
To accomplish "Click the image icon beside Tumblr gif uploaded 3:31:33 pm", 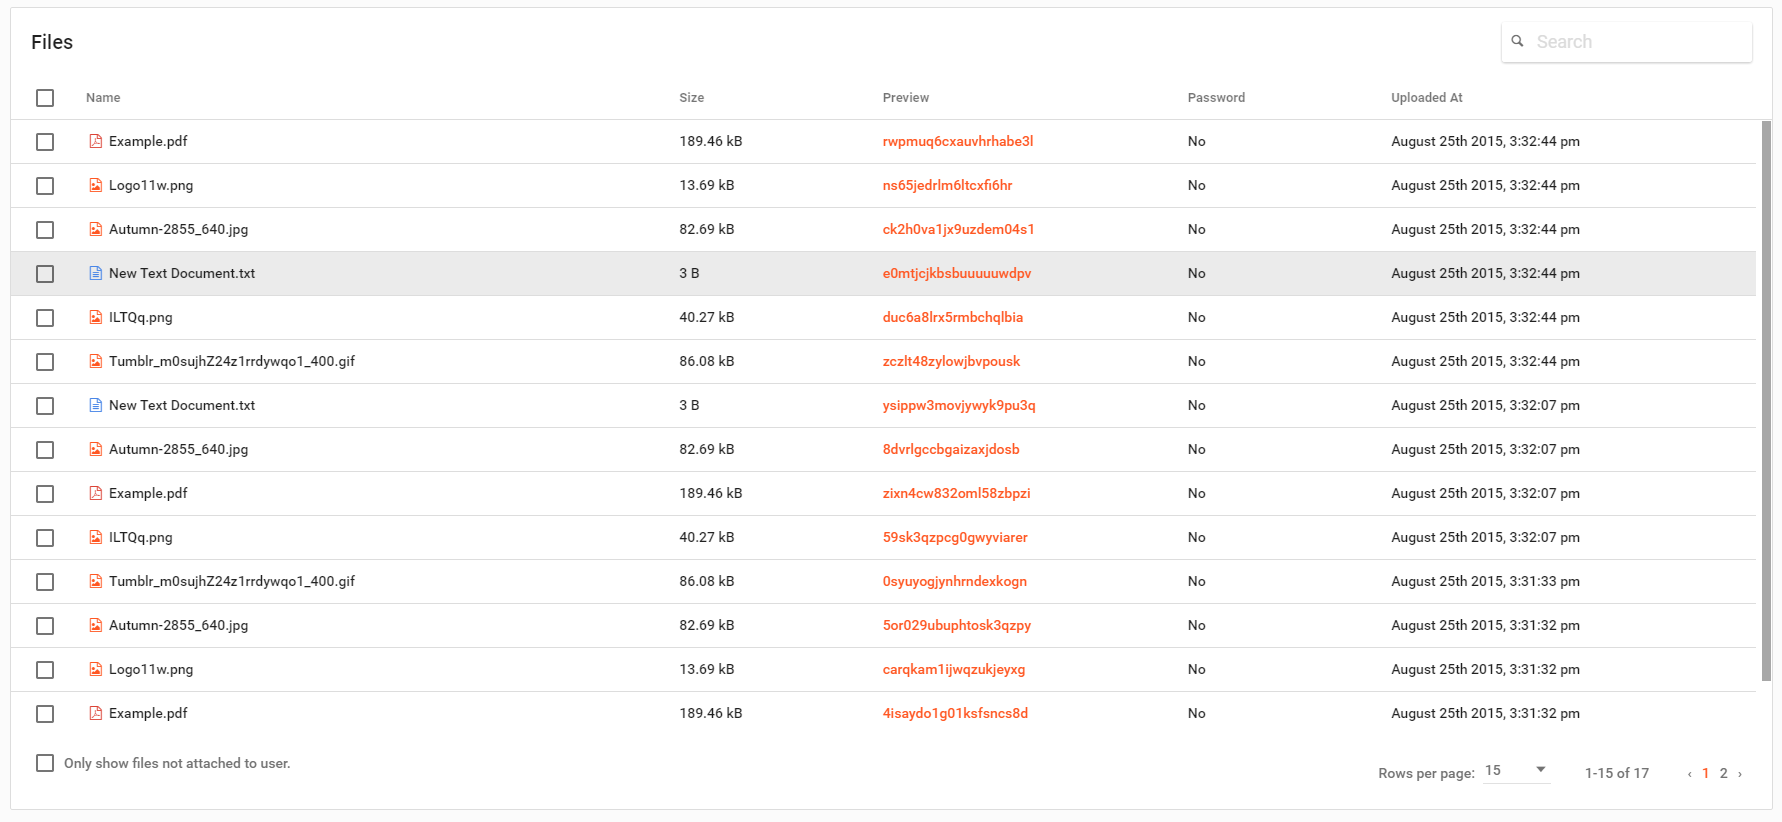I will (95, 581).
